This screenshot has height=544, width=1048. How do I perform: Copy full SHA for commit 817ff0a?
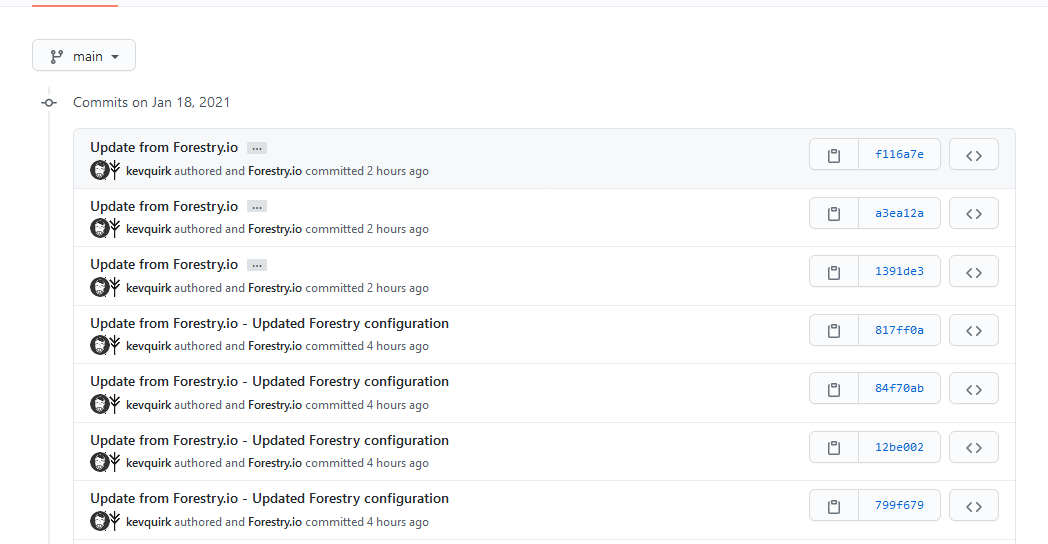[833, 330]
